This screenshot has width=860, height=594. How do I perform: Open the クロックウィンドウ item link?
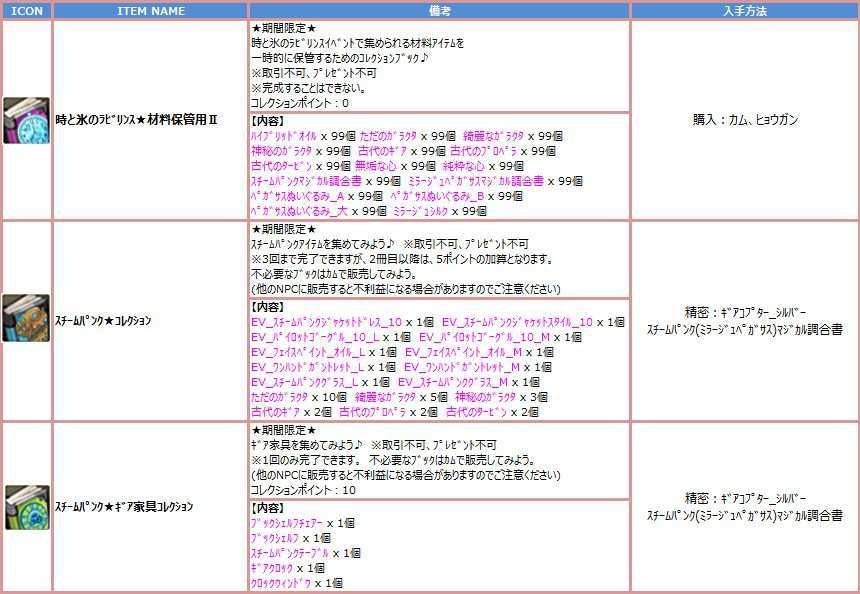(x=280, y=582)
